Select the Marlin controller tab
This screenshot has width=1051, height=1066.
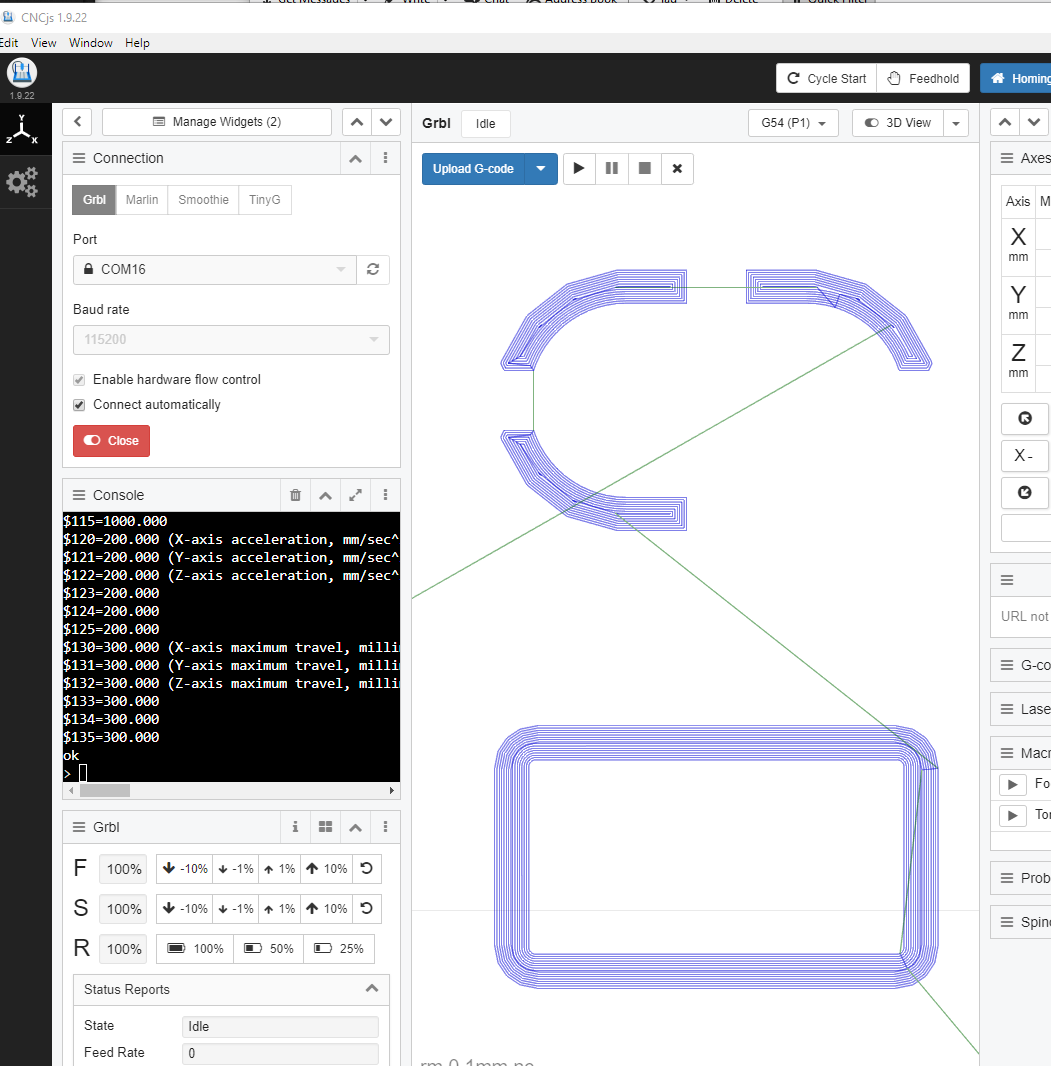click(141, 200)
